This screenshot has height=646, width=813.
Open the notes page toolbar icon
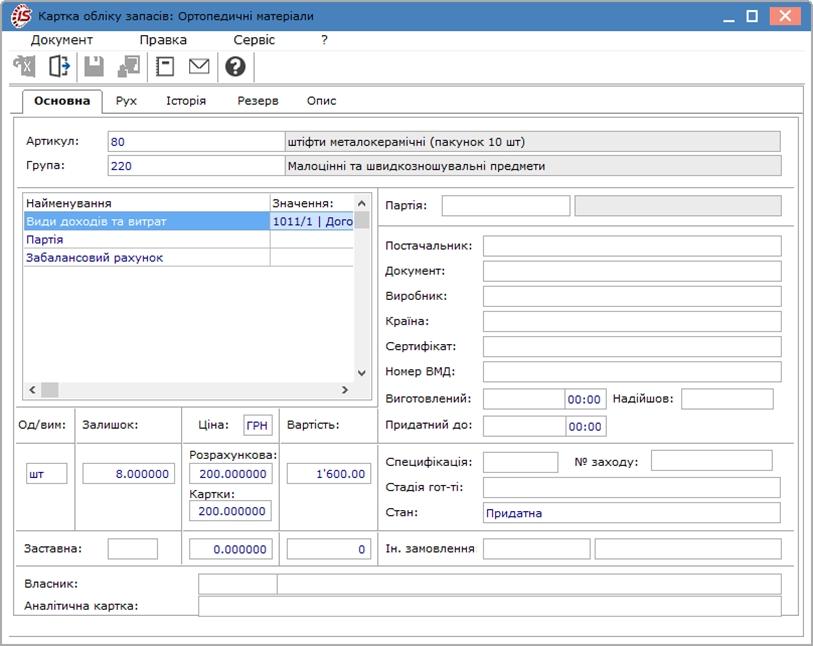click(165, 66)
